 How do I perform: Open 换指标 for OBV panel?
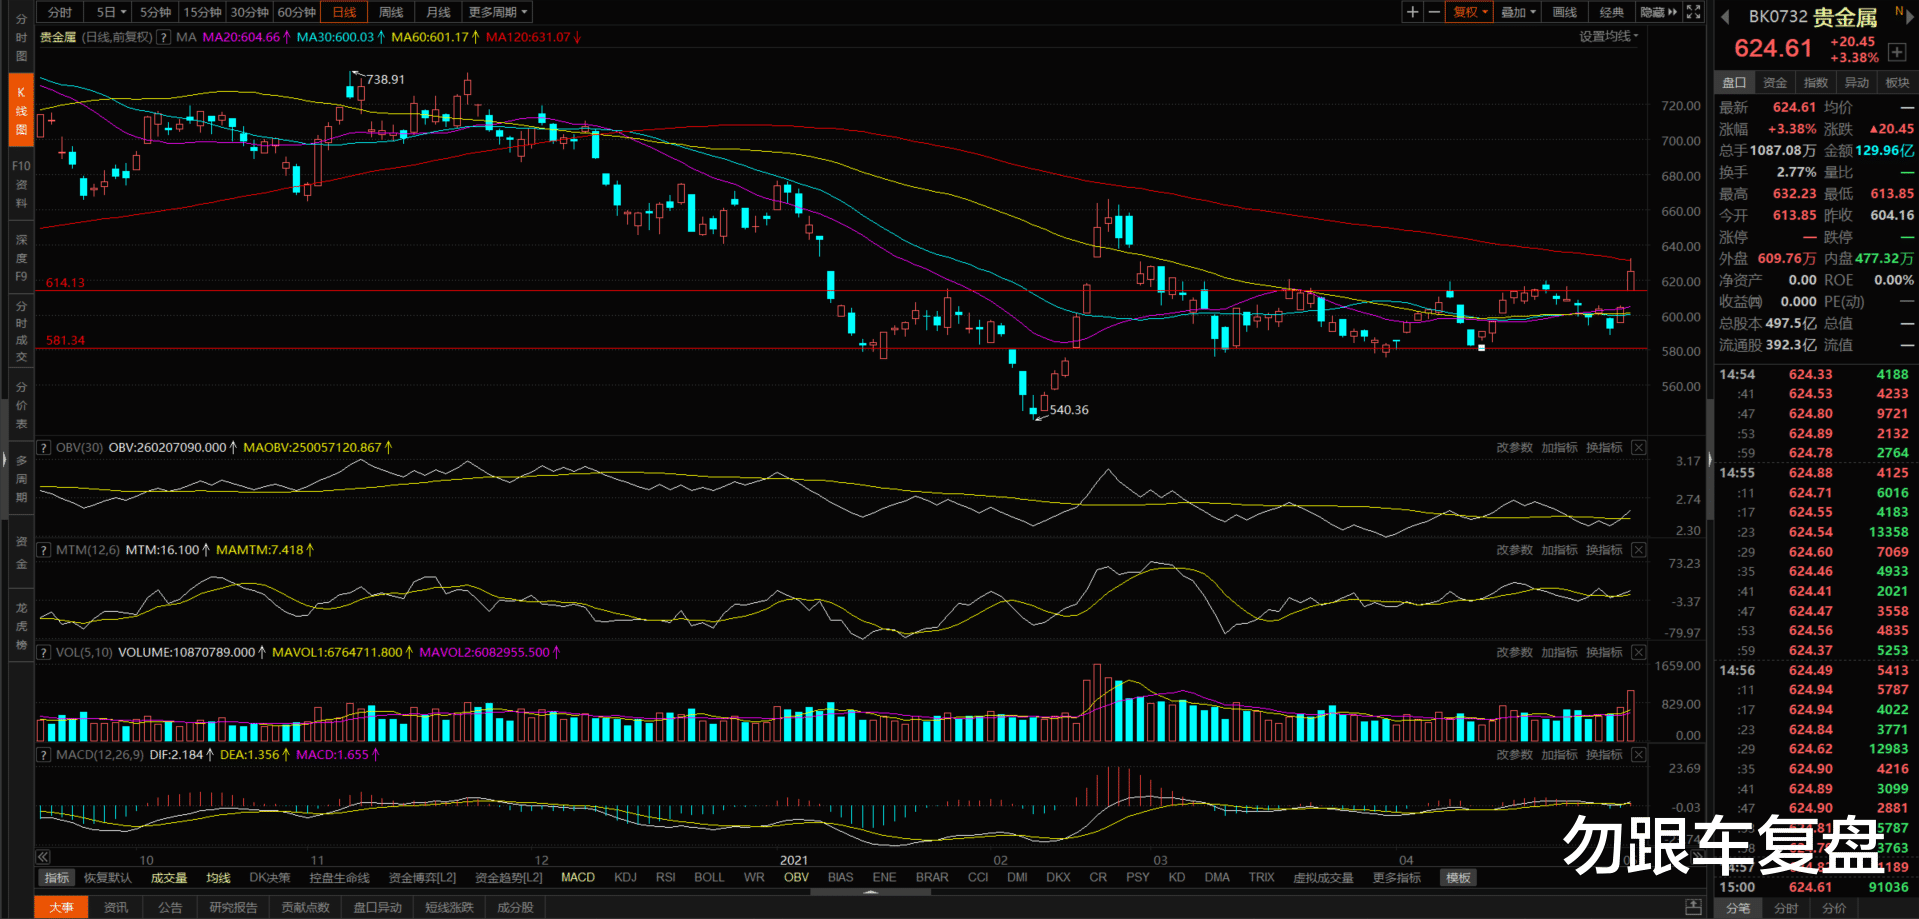click(x=1604, y=447)
